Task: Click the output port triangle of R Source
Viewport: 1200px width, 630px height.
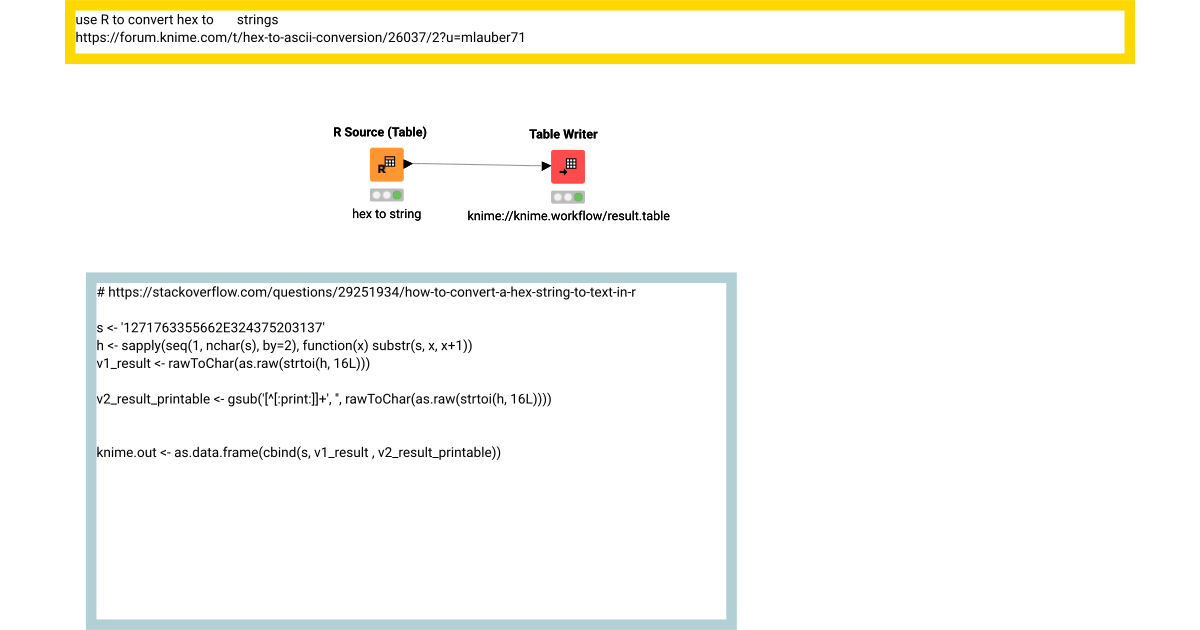Action: [x=407, y=164]
